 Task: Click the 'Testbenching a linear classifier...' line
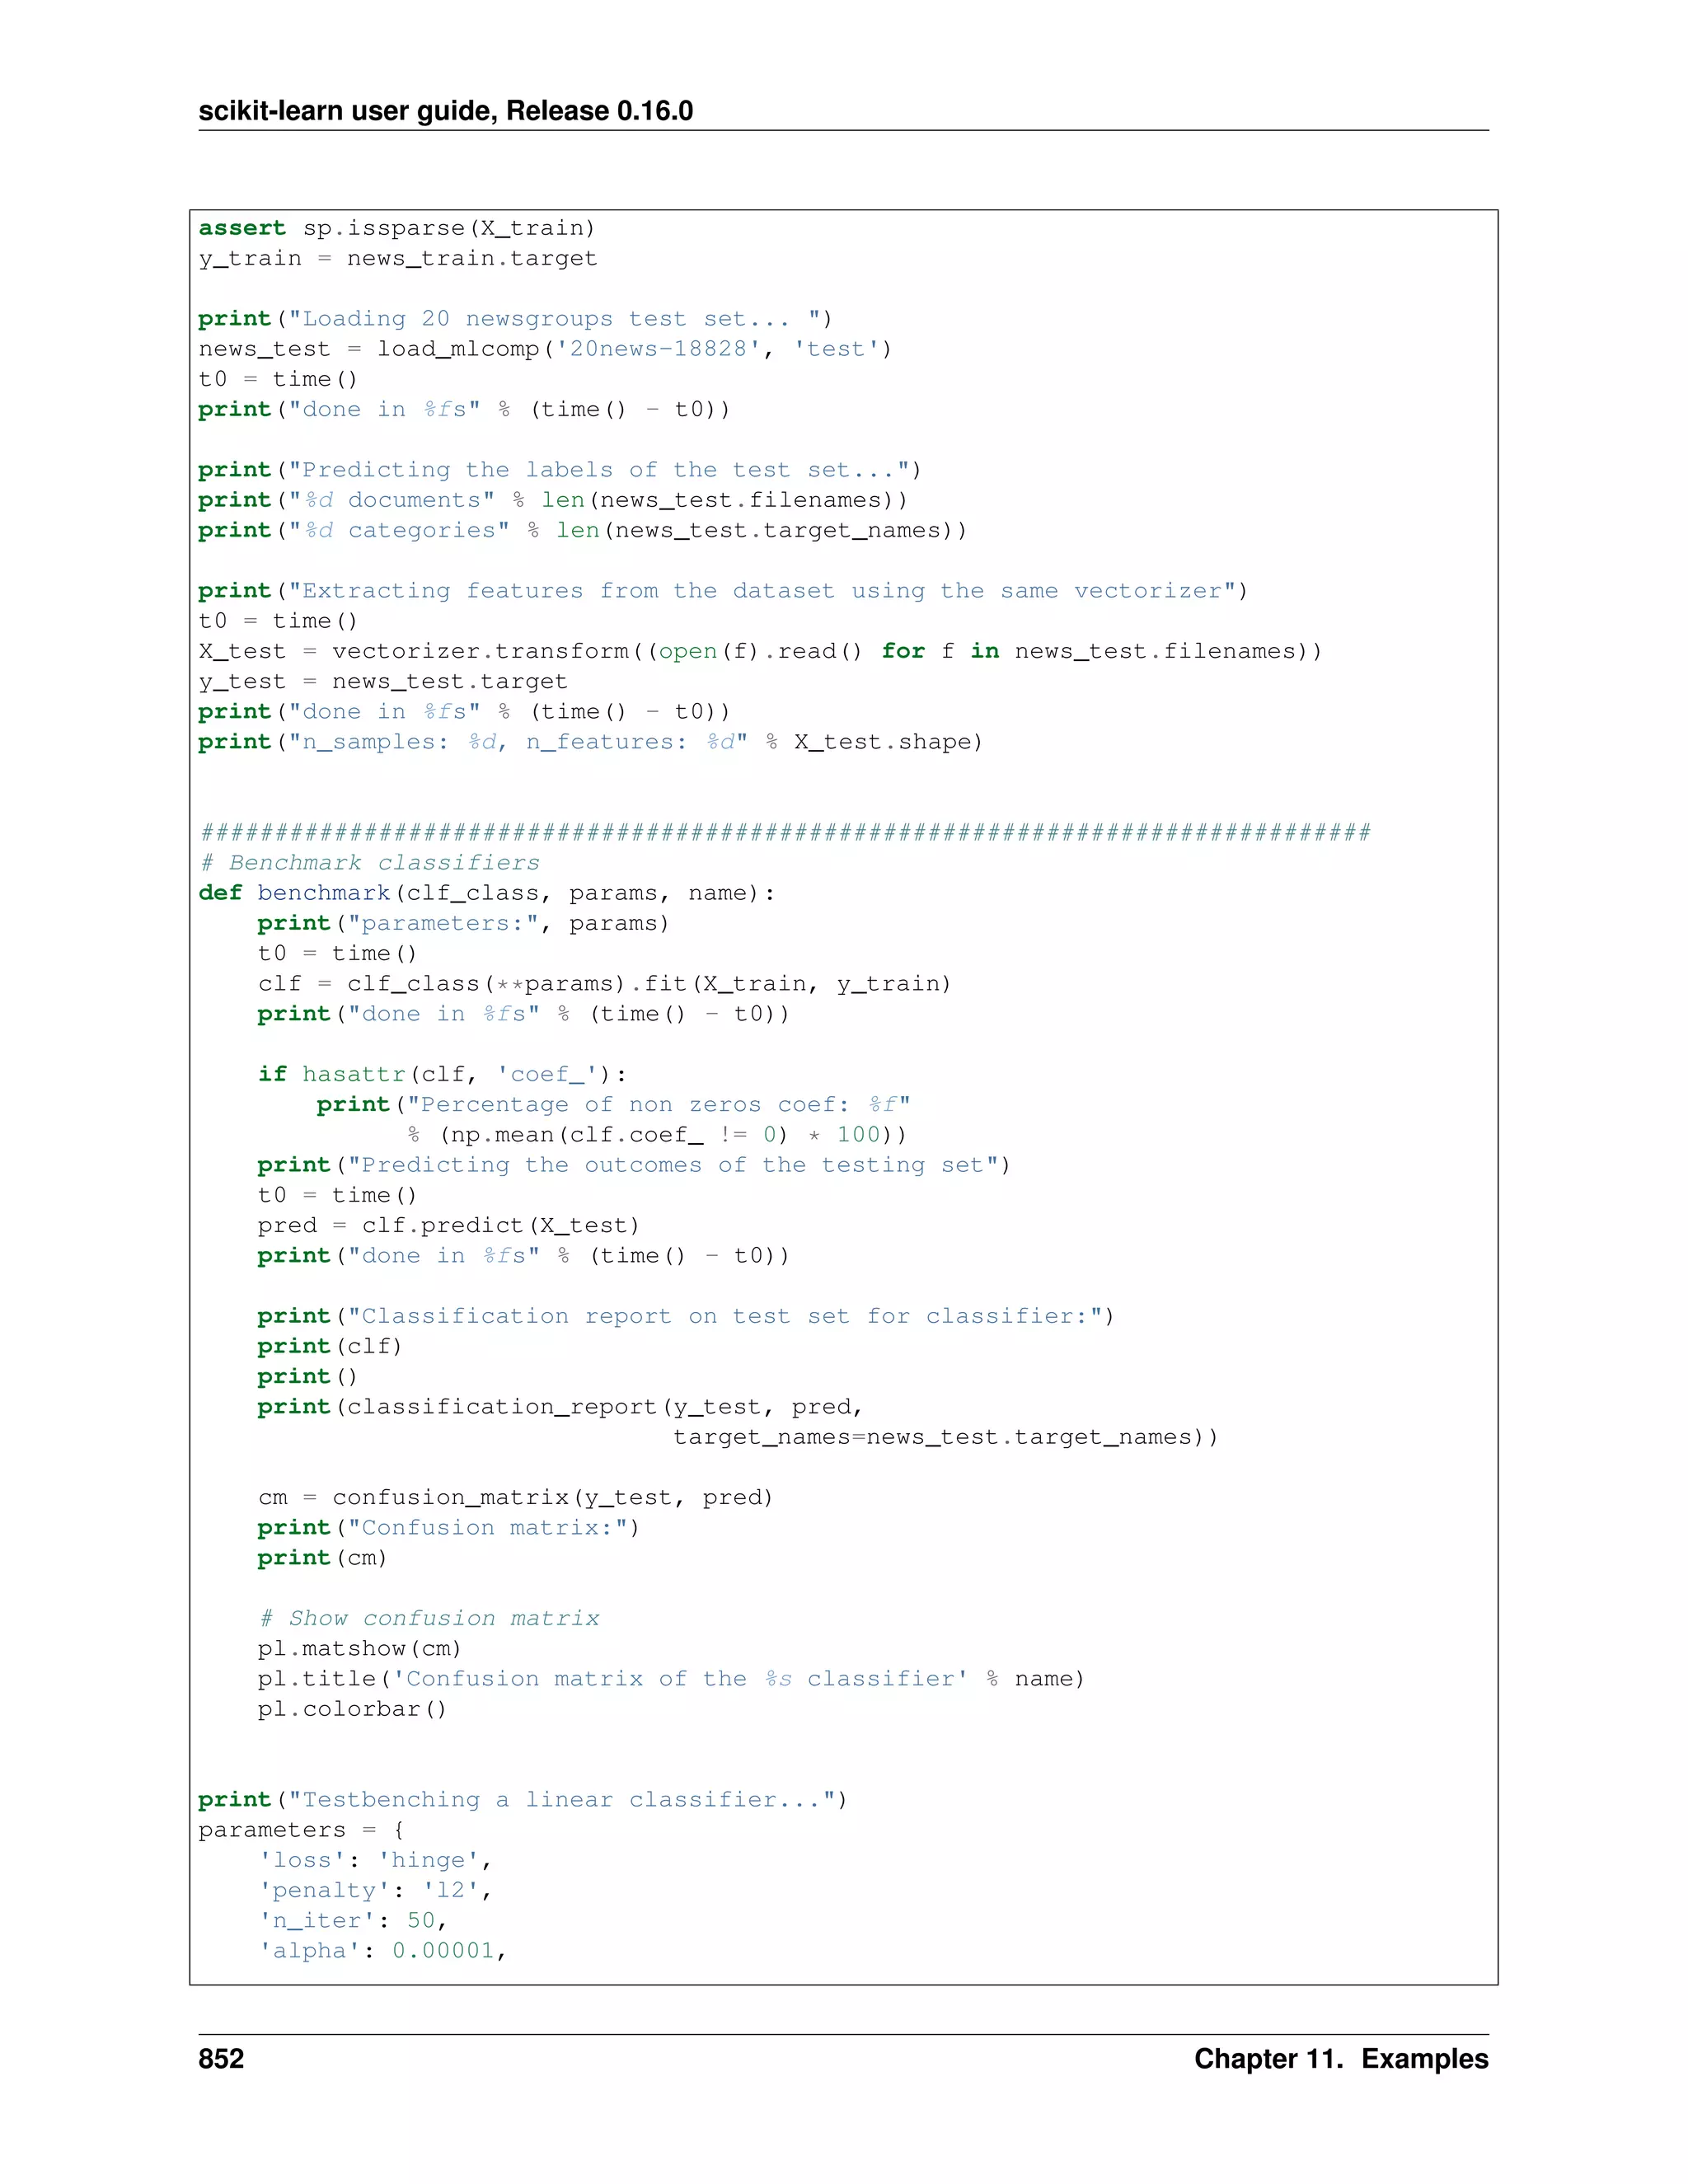[523, 1800]
